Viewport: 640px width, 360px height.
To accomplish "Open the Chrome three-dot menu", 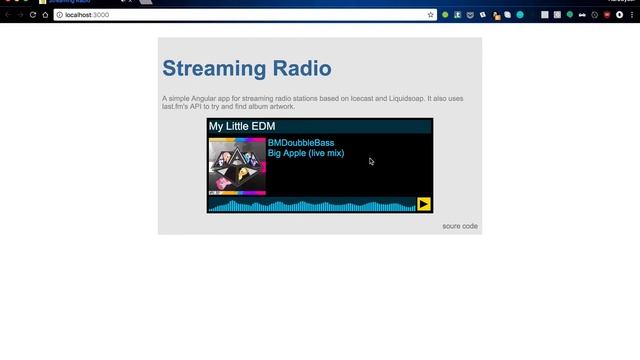I will tap(632, 15).
